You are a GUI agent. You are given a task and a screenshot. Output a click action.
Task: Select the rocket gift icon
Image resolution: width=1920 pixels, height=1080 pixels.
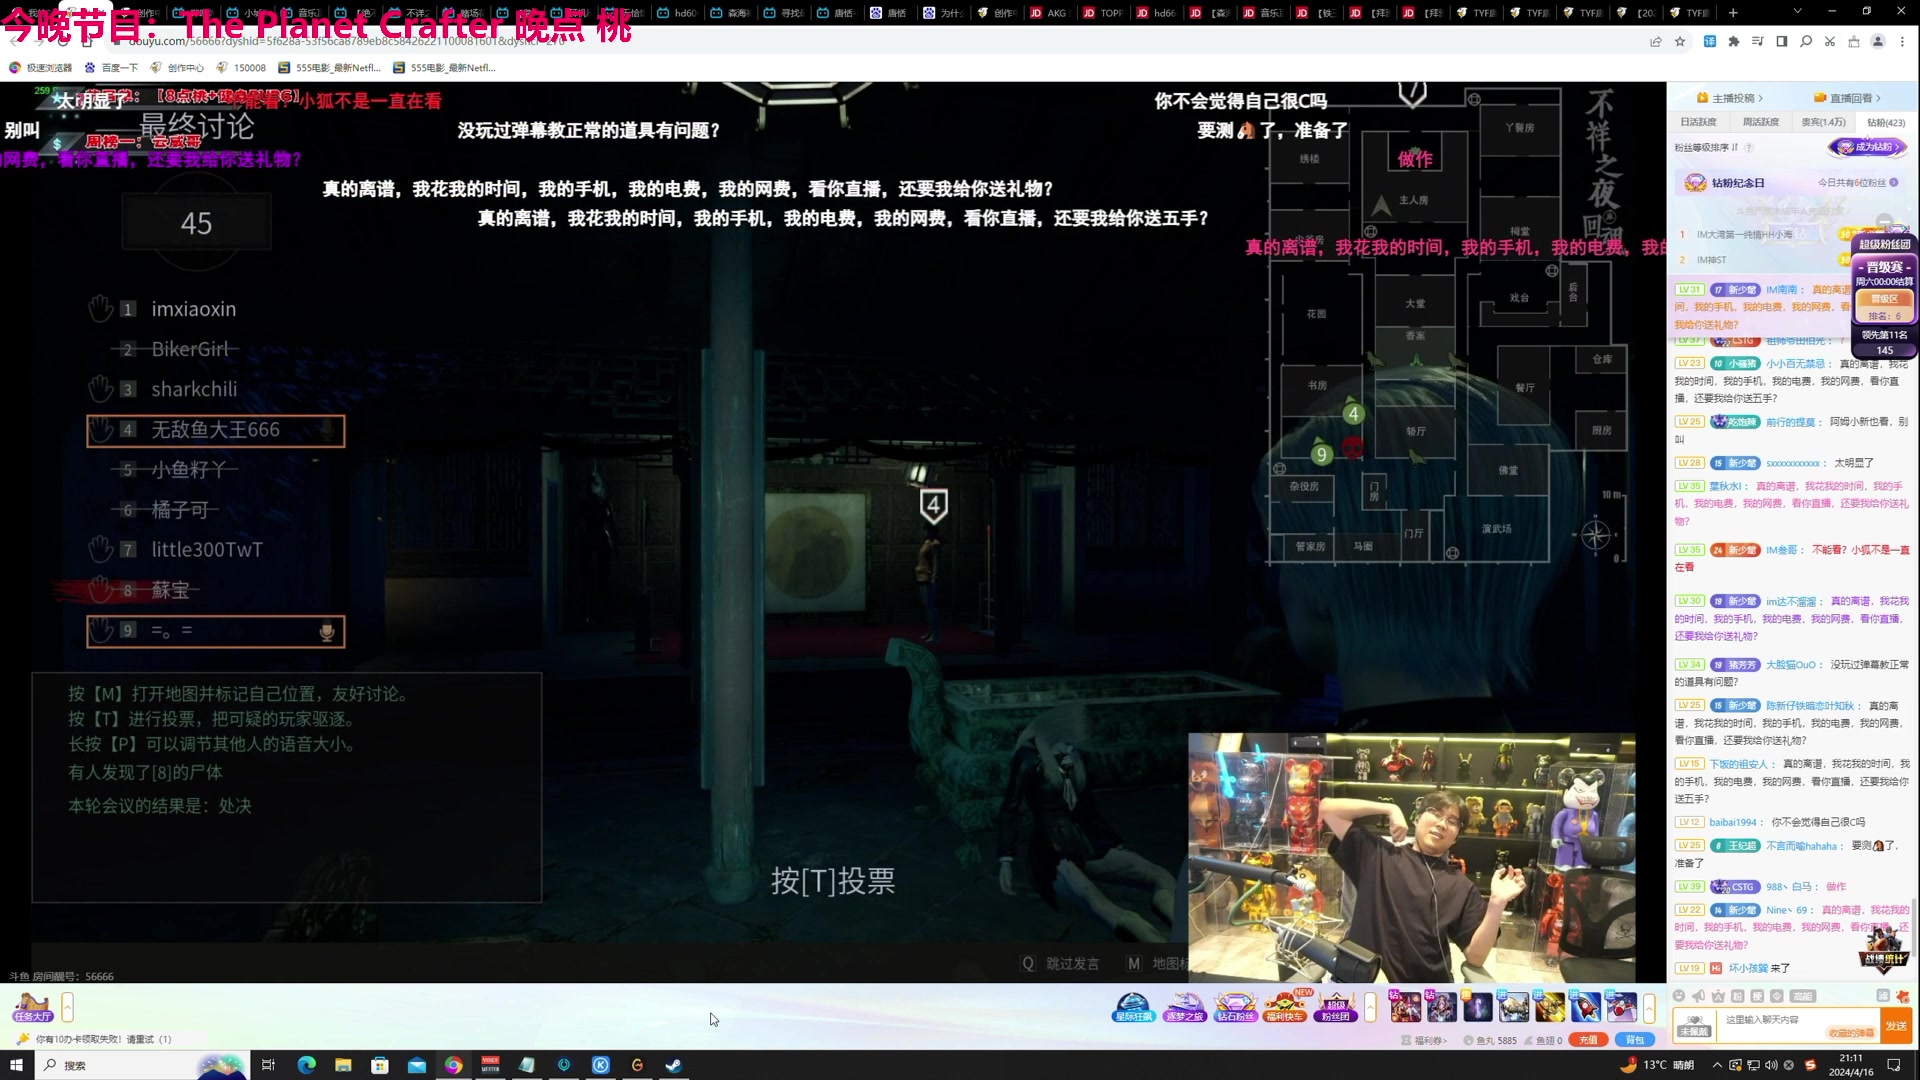tap(1585, 1006)
